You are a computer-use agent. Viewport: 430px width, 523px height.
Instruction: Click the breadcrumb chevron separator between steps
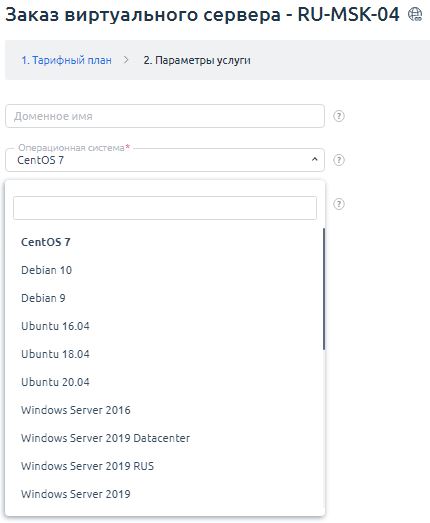126,60
